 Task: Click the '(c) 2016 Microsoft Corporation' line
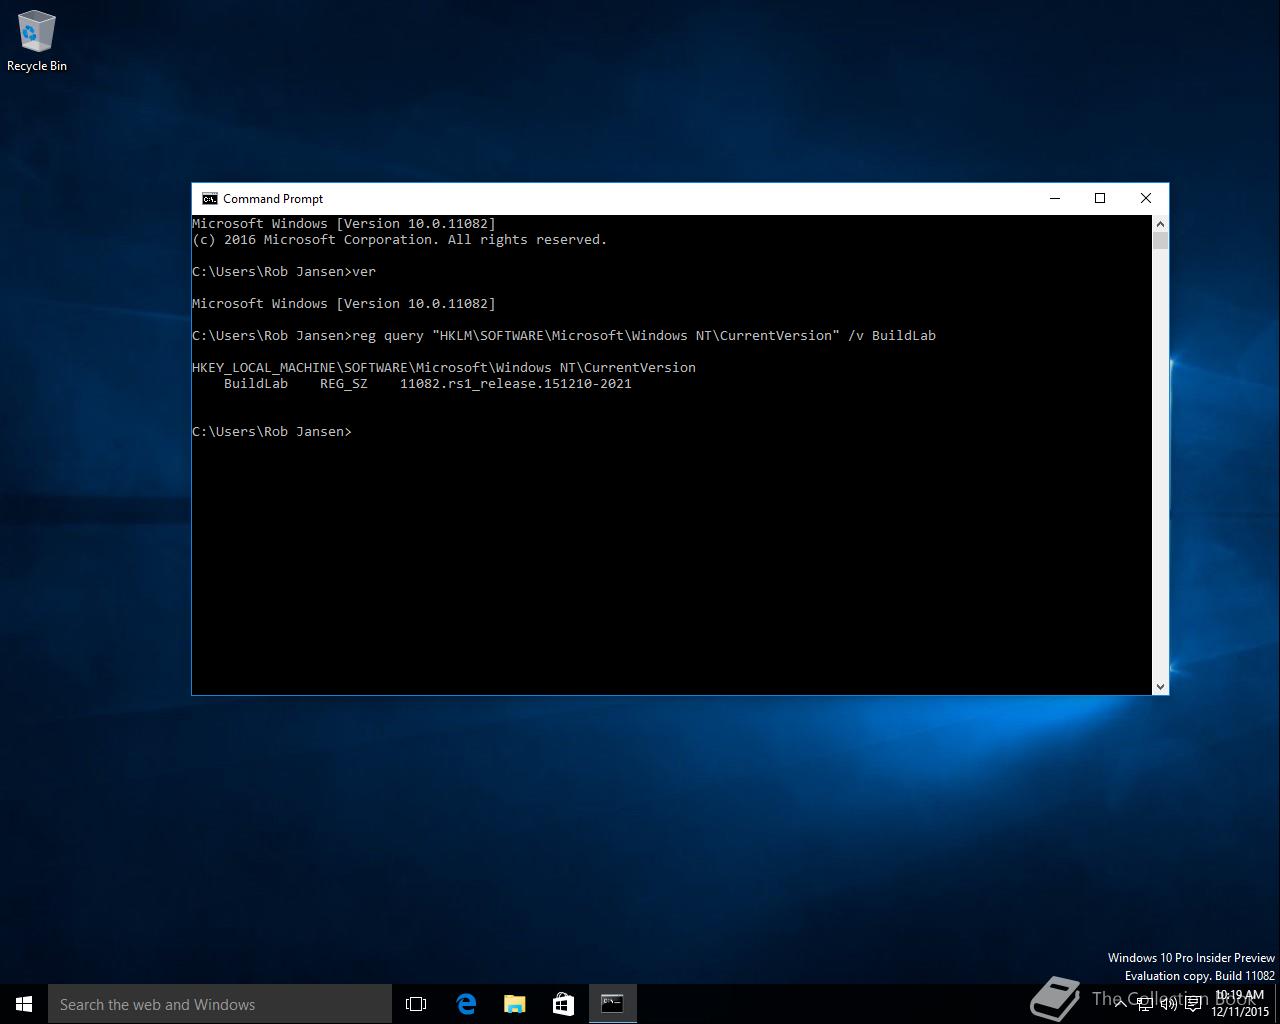[x=400, y=239]
